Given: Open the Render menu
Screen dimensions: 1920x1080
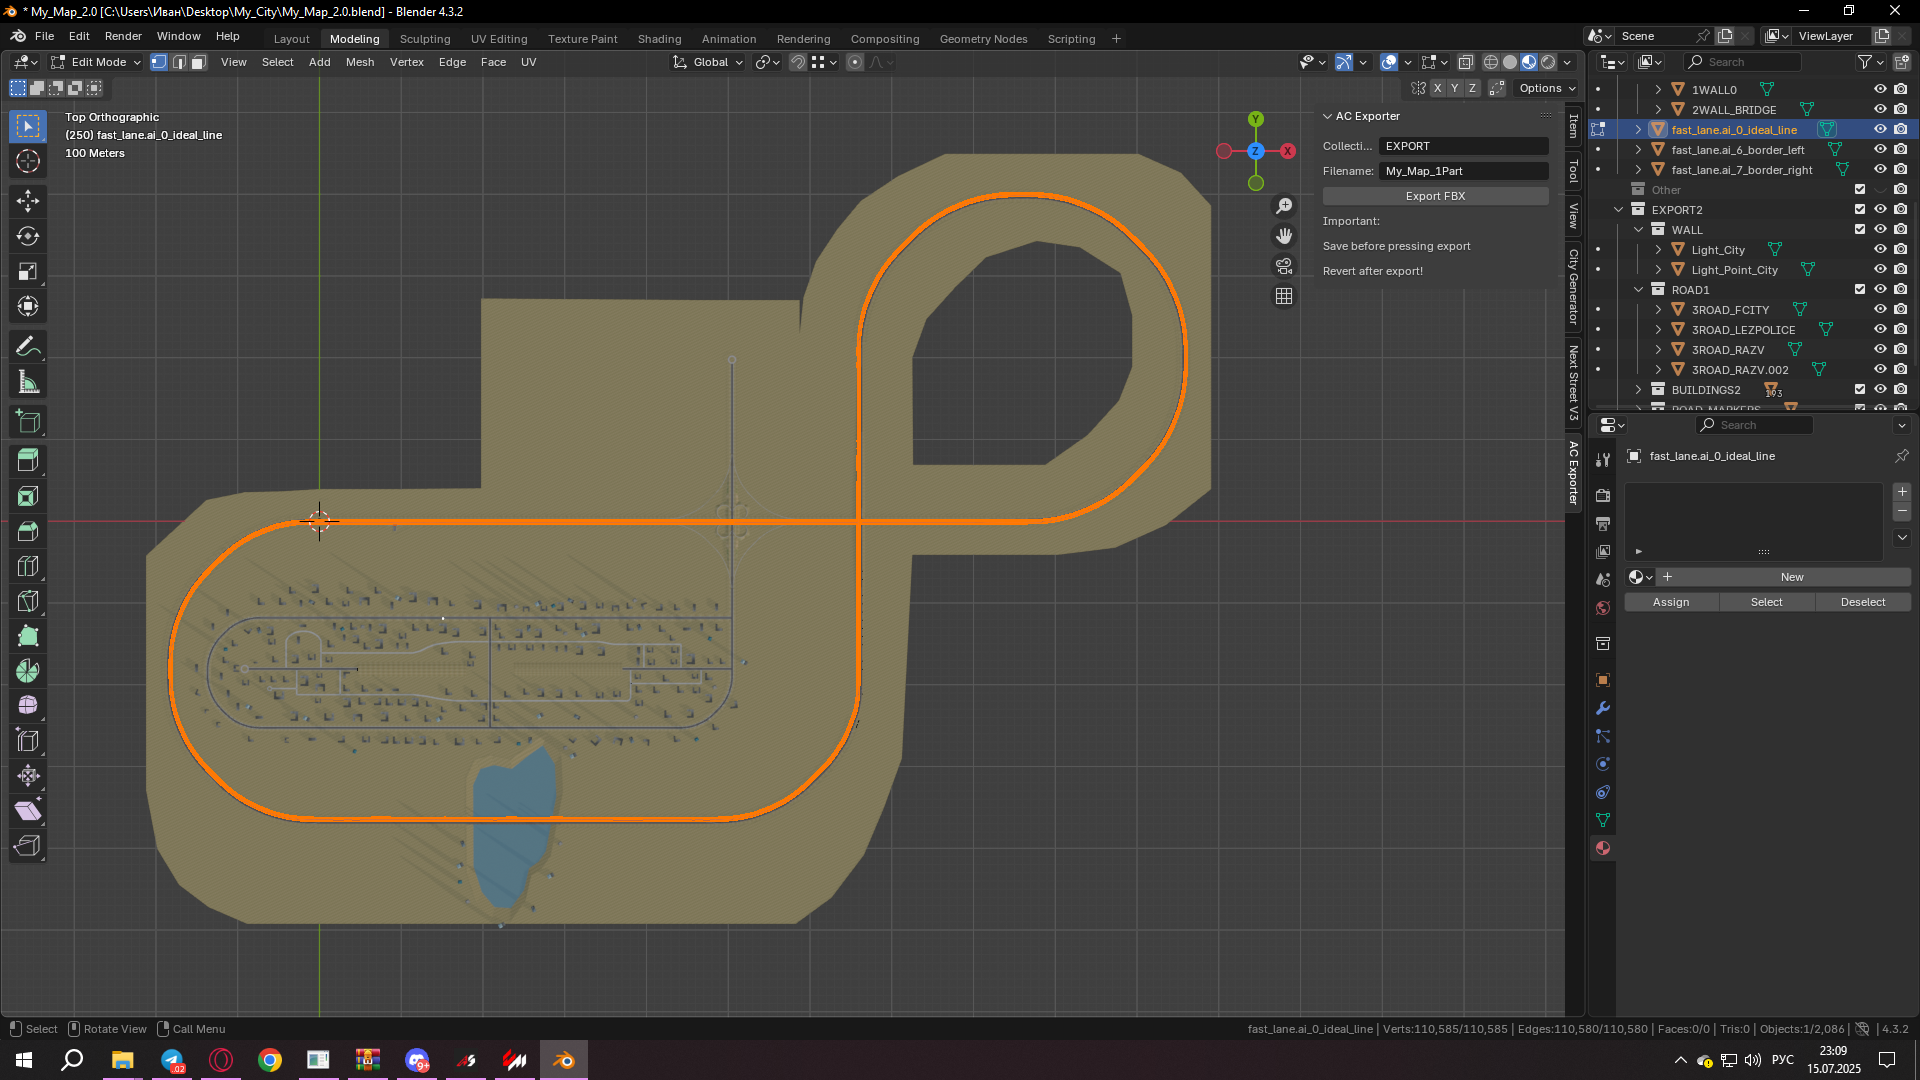Looking at the screenshot, I should point(123,36).
